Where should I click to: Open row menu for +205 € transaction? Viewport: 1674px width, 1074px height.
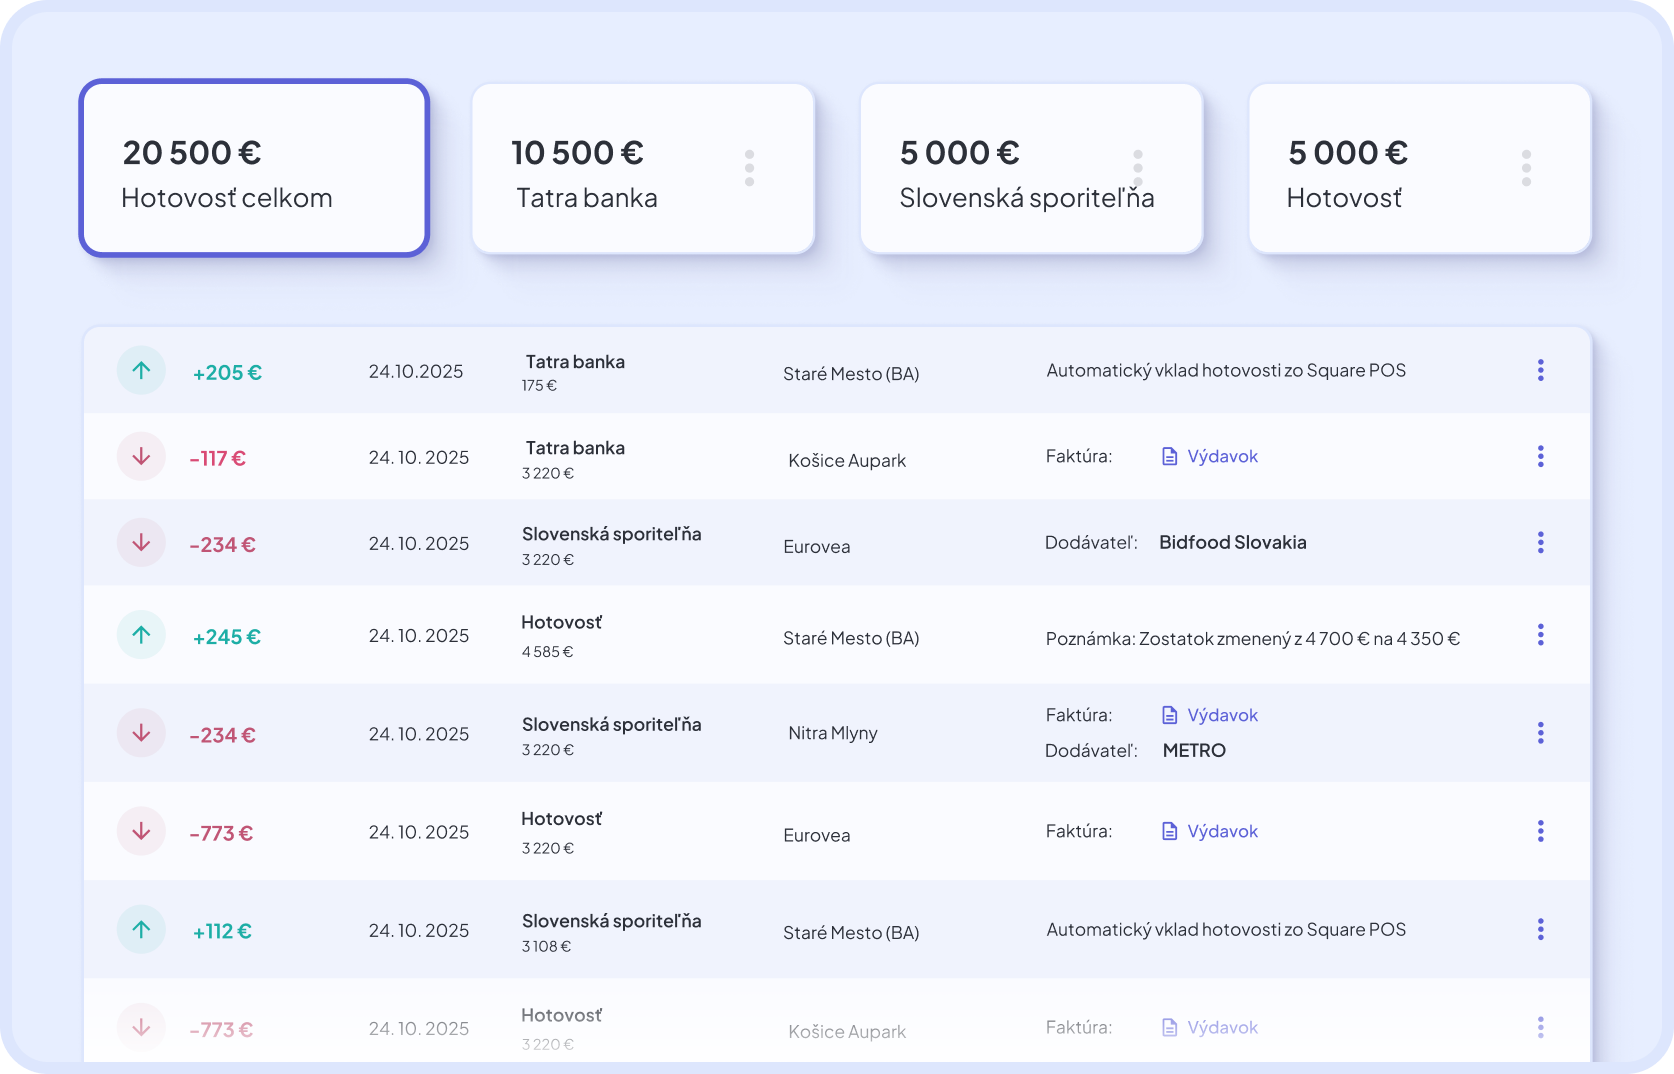(1540, 371)
